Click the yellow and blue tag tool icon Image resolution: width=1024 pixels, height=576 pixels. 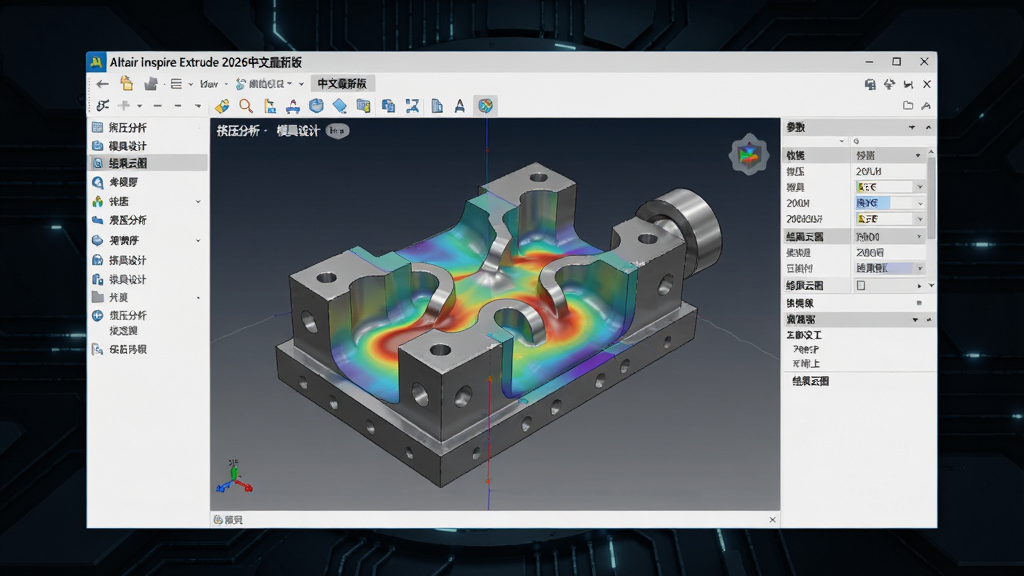pyautogui.click(x=222, y=106)
